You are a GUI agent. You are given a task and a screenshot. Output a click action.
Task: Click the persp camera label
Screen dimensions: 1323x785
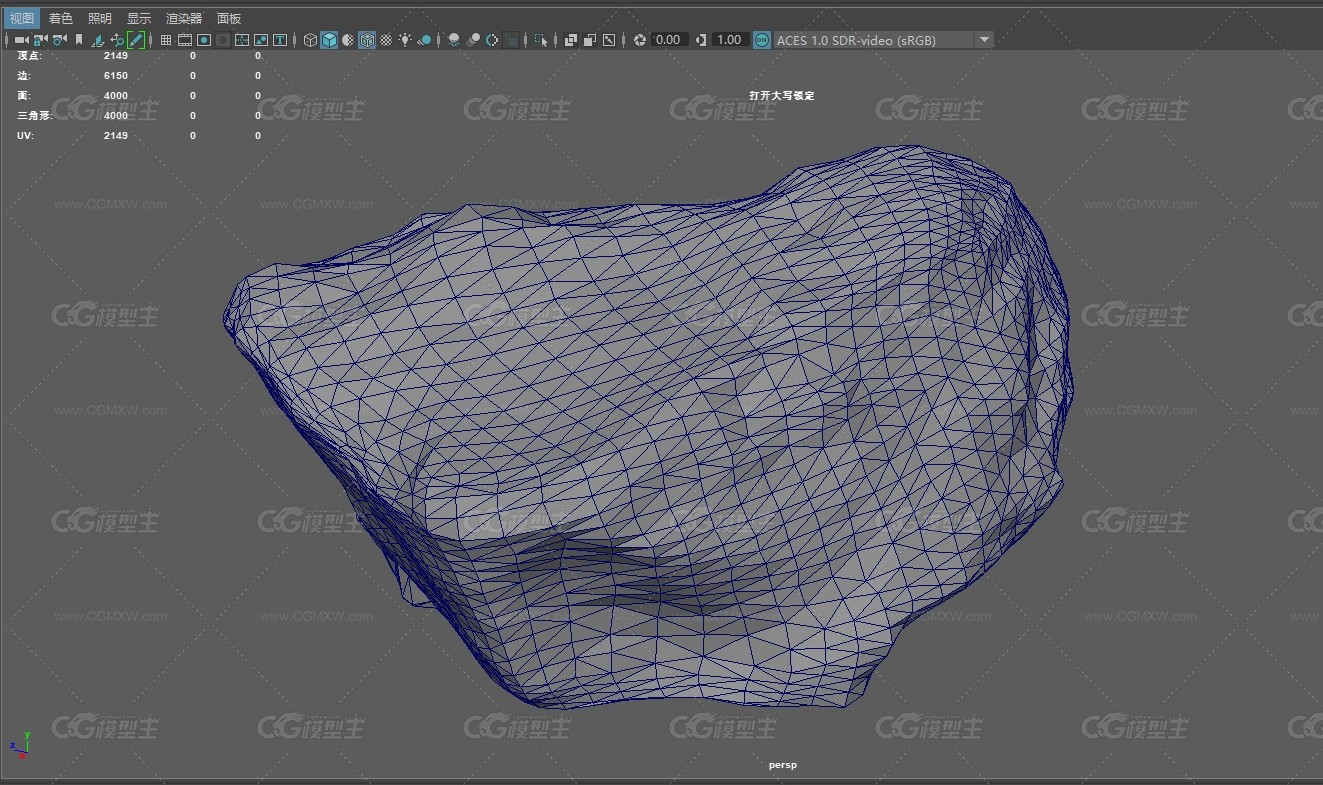tap(783, 765)
